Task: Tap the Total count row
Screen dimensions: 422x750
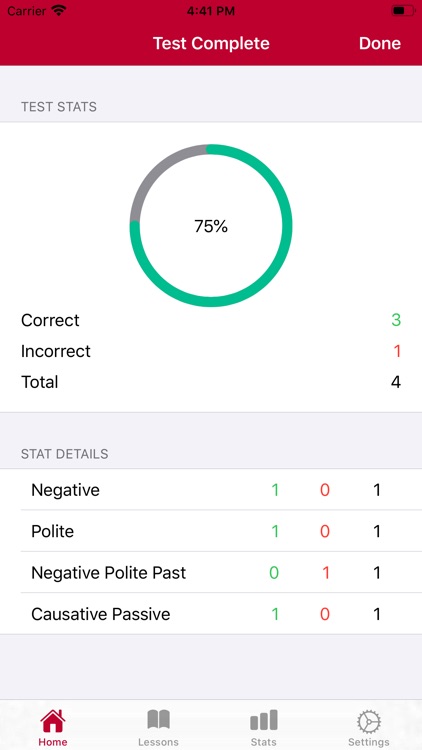Action: tap(211, 382)
